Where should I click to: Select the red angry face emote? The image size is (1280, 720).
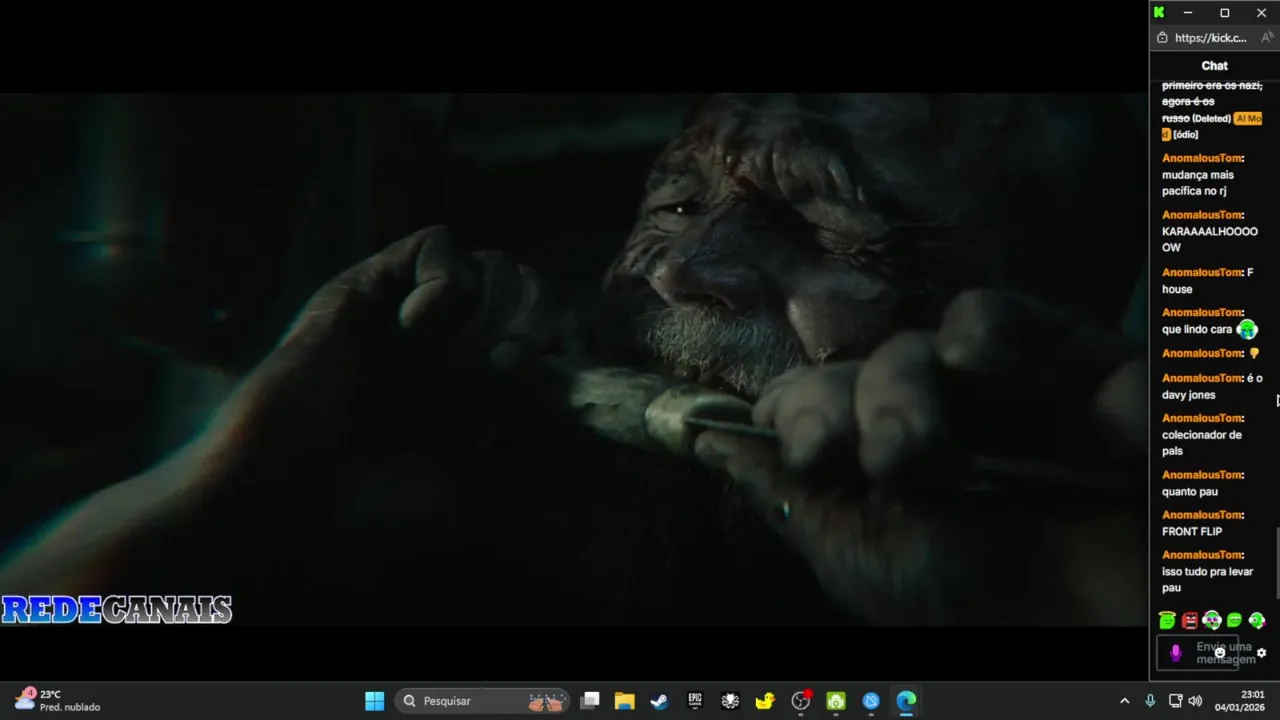(1189, 621)
